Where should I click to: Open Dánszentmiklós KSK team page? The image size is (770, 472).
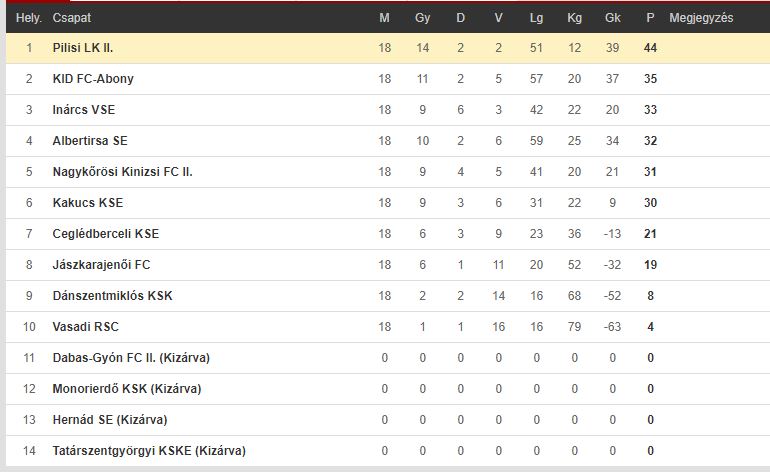pos(112,295)
